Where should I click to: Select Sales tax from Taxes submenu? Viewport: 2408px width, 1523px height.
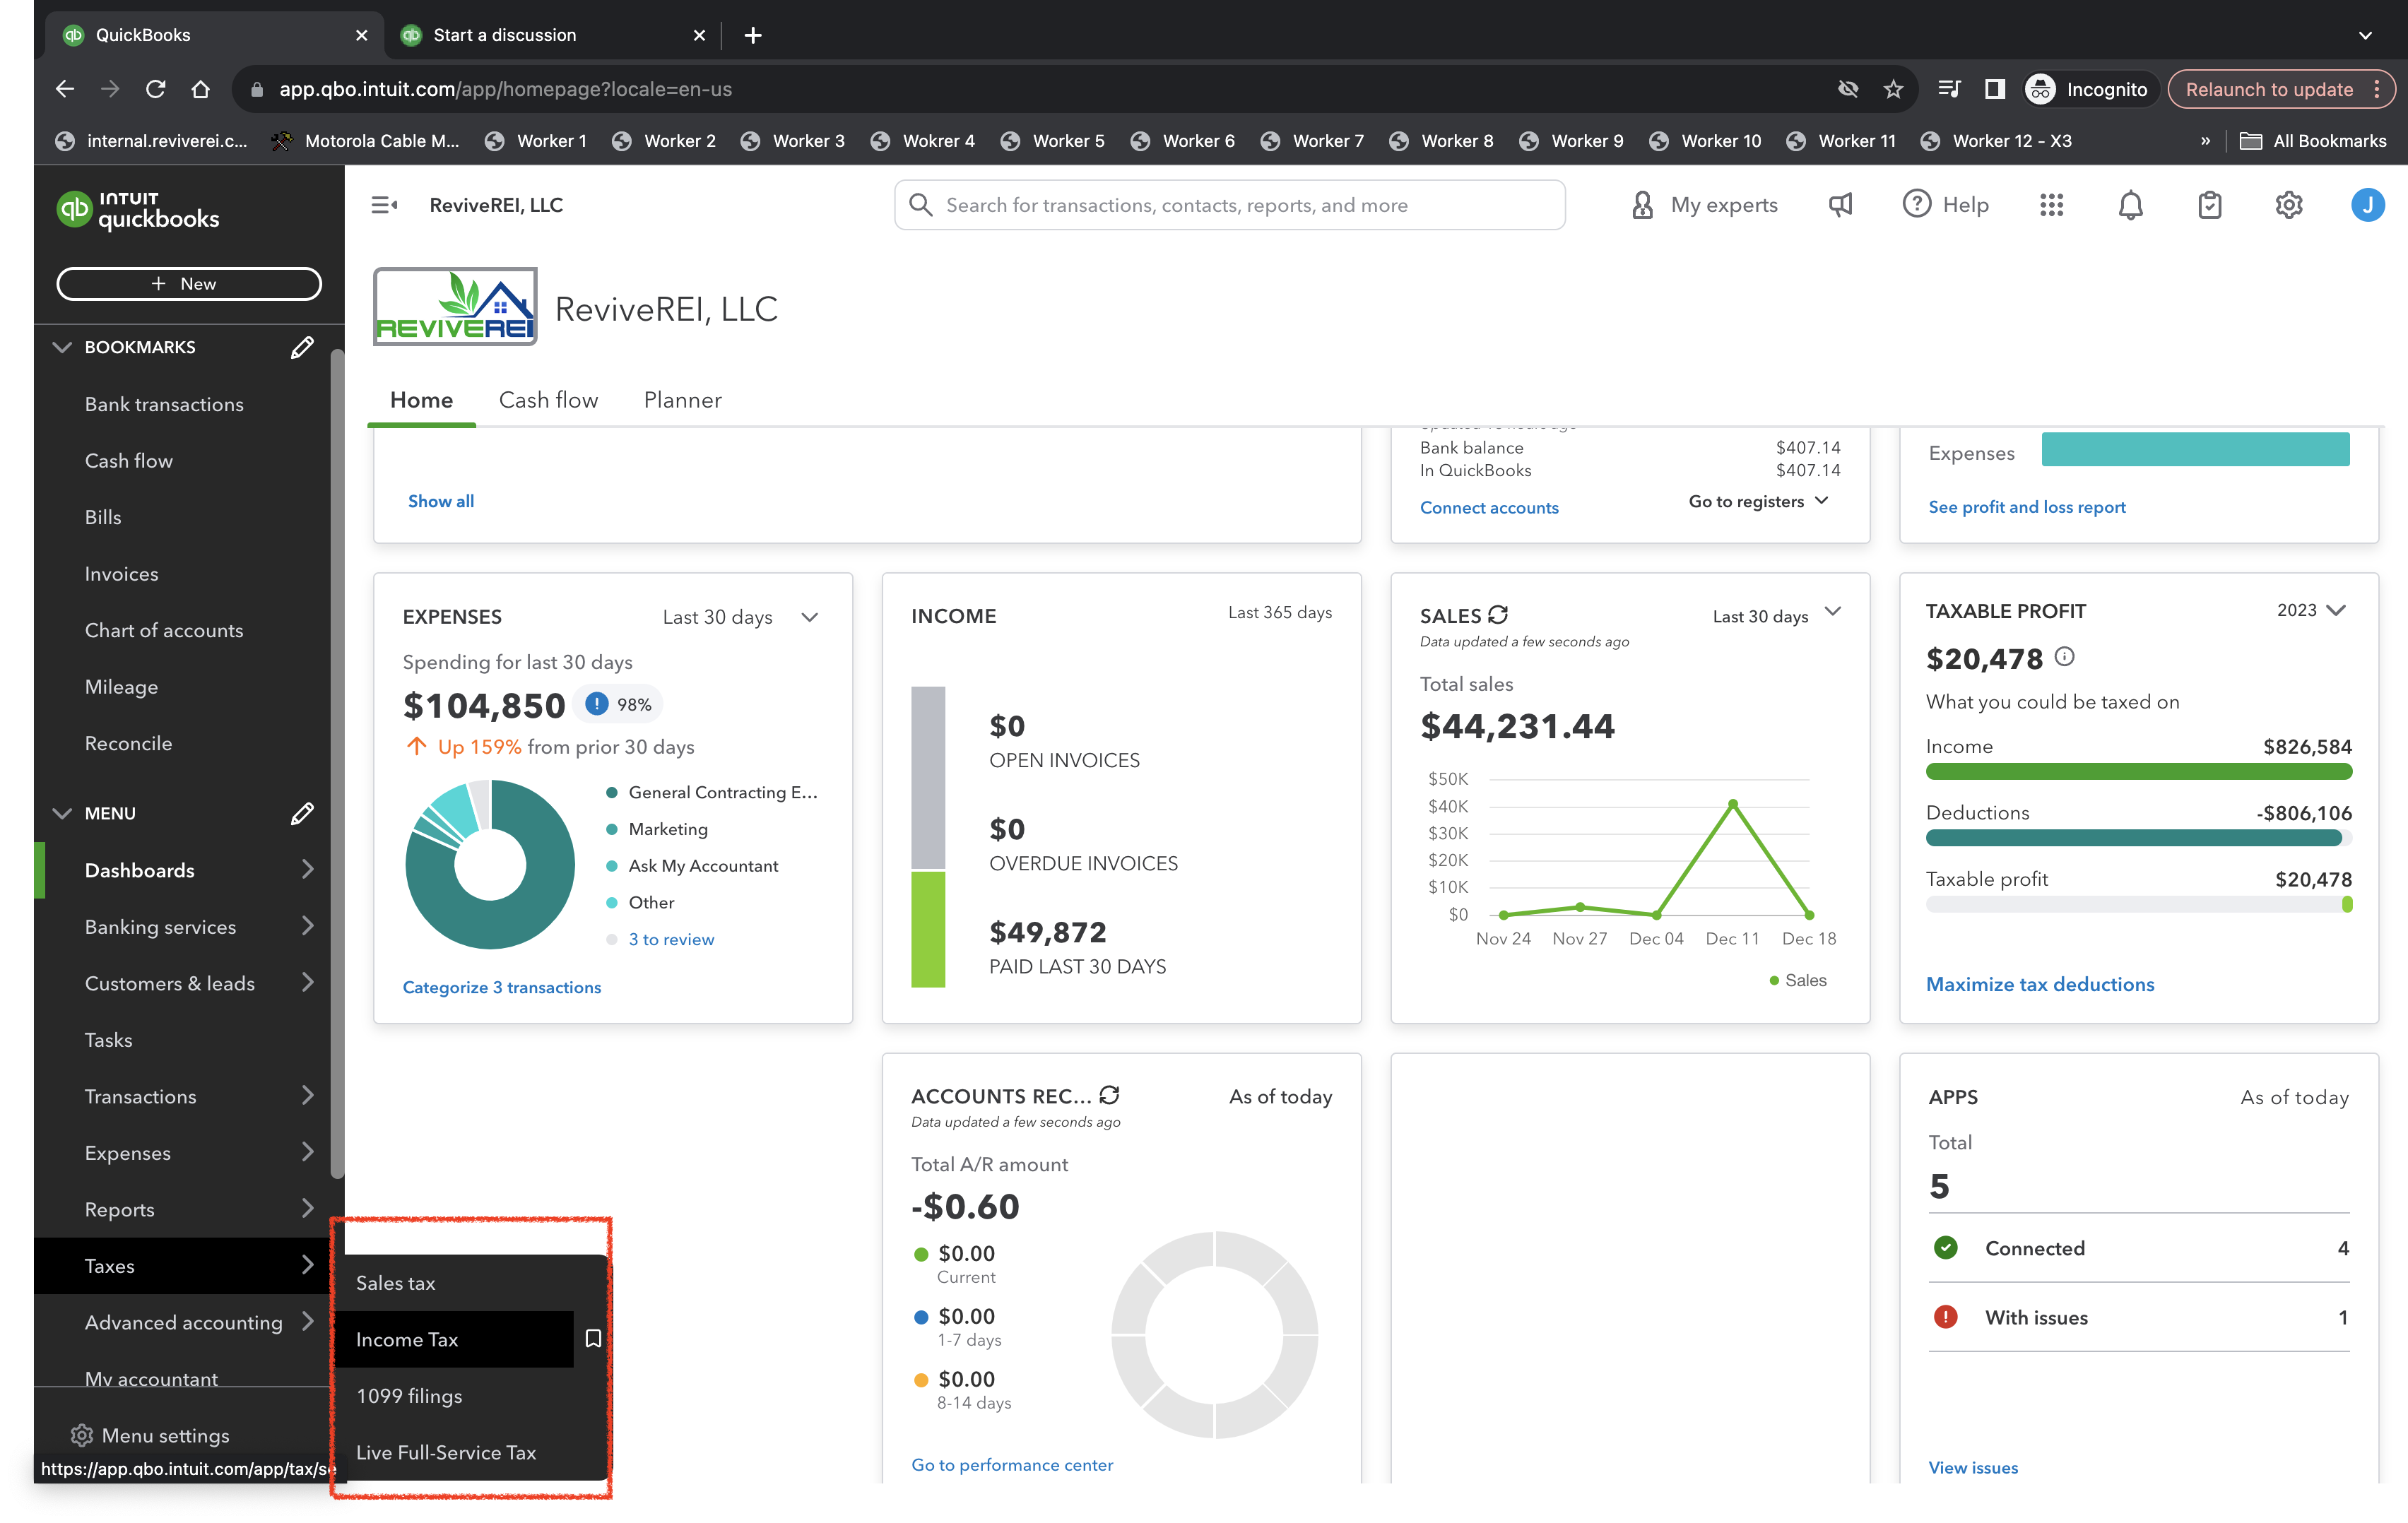396,1283
